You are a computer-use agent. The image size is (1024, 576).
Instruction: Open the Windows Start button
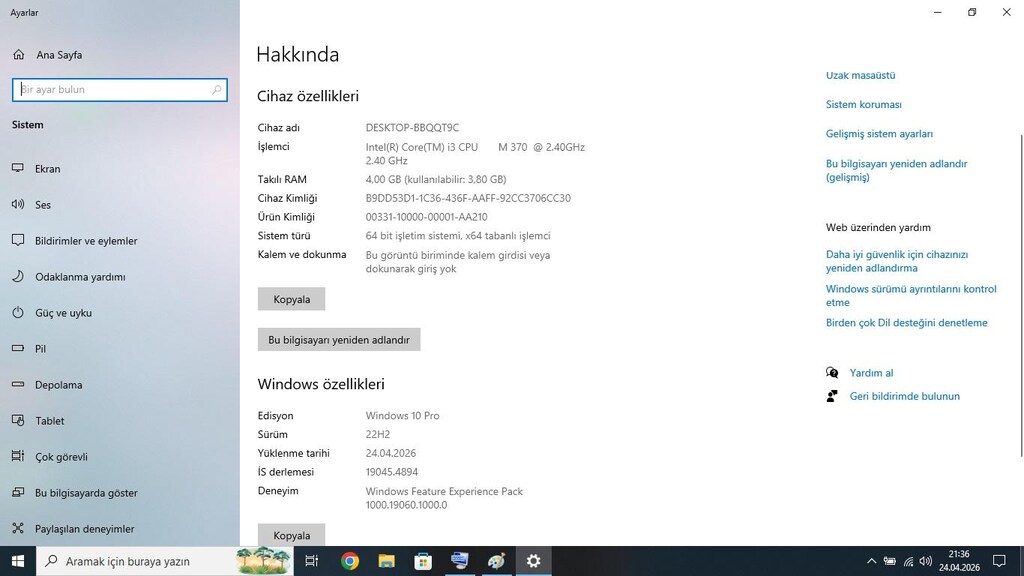coord(18,561)
